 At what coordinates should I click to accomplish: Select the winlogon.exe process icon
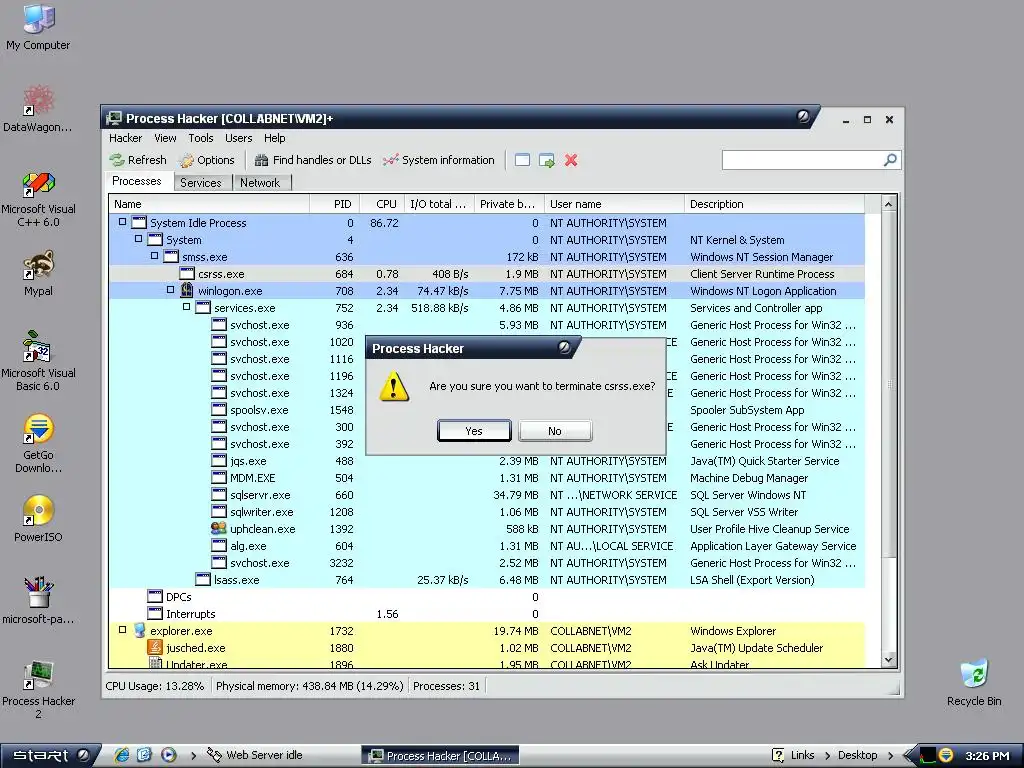pyautogui.click(x=187, y=290)
